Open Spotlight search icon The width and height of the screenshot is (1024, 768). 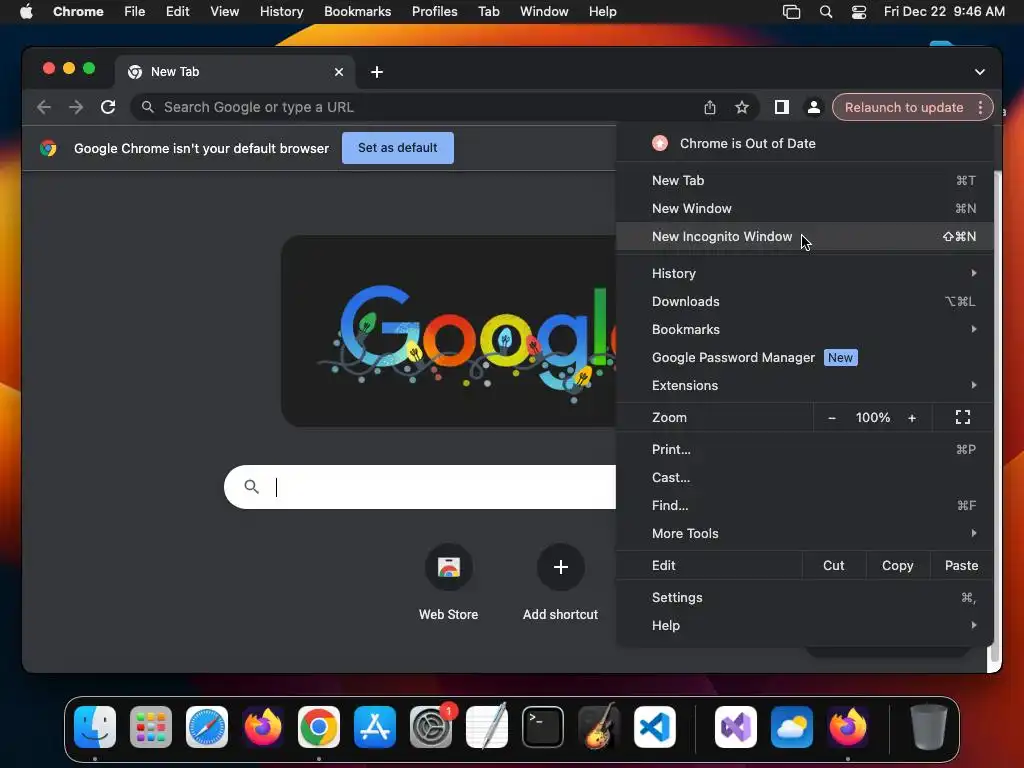825,12
